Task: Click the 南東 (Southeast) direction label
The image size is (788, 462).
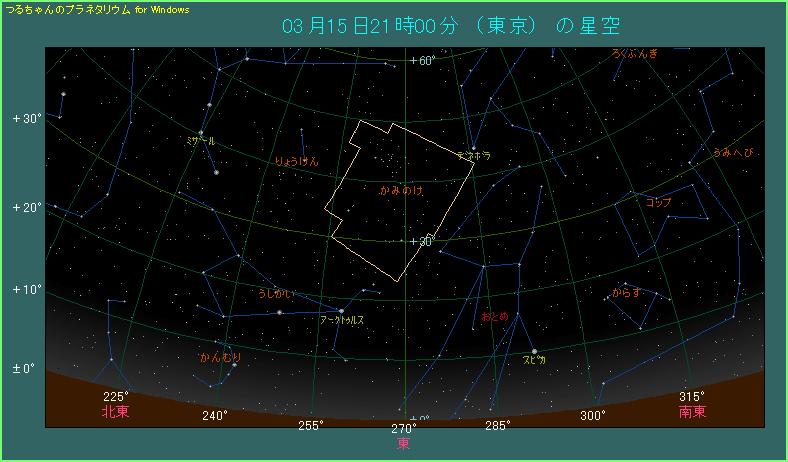Action: (692, 411)
